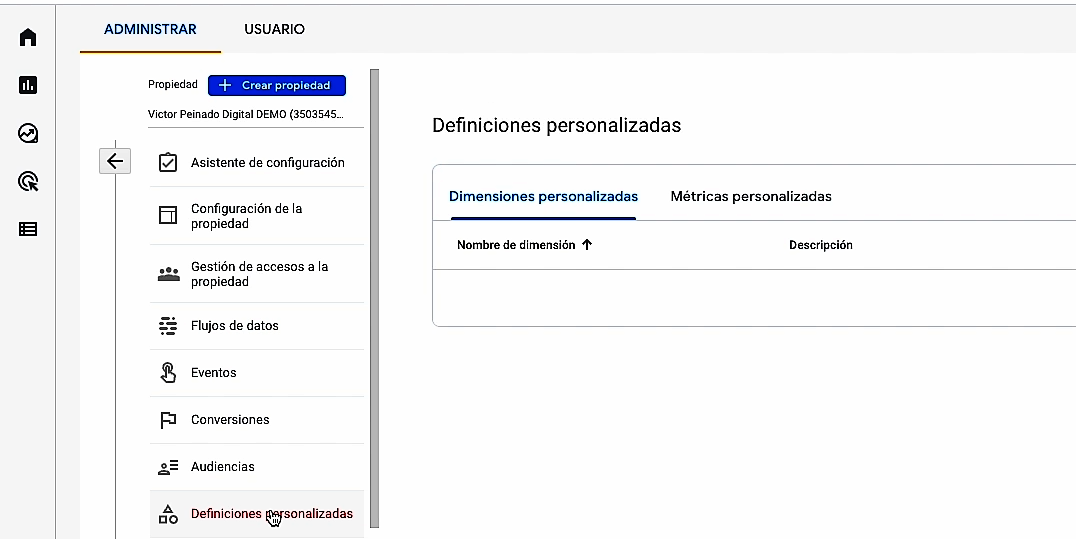Viewport: 1076px width, 539px height.
Task: Click the Conversiones flag icon
Action: point(168,420)
